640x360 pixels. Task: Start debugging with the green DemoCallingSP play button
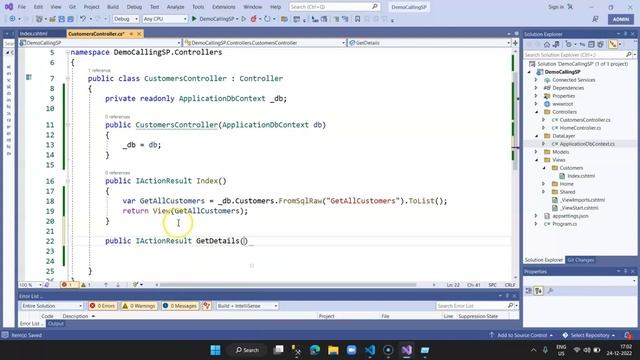194,19
